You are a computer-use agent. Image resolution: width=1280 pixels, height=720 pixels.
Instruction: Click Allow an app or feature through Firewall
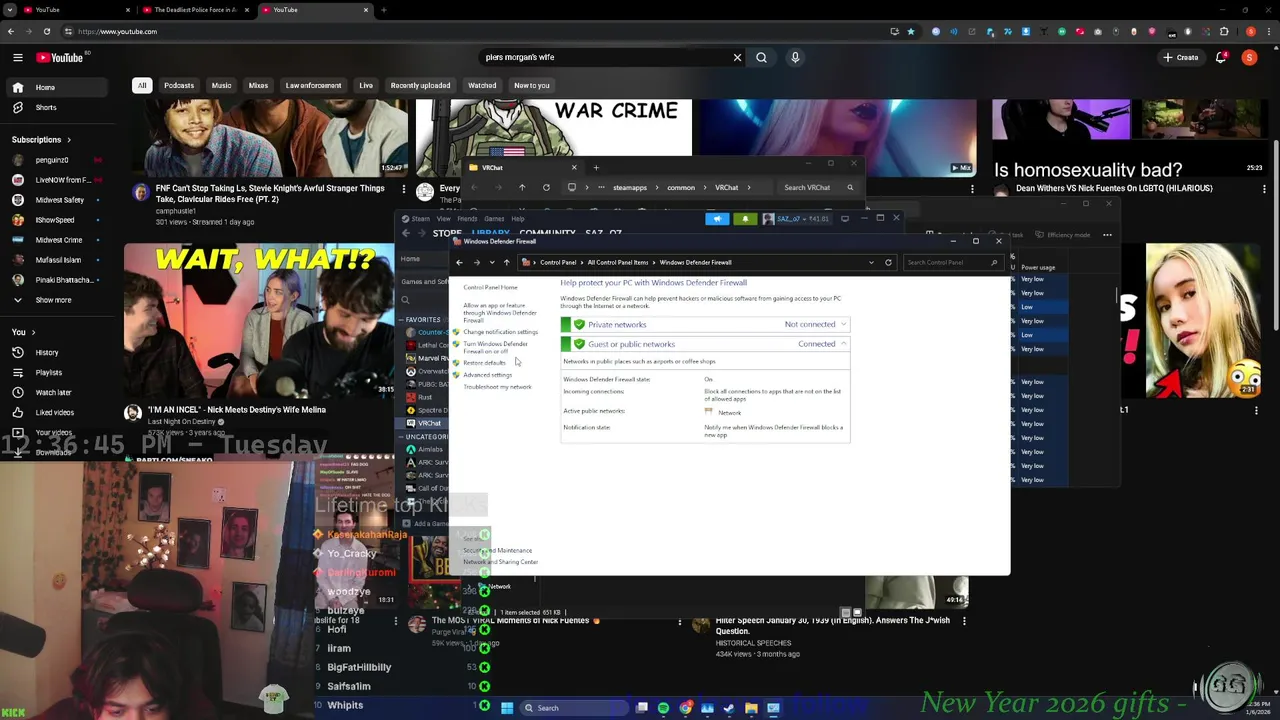(x=499, y=313)
